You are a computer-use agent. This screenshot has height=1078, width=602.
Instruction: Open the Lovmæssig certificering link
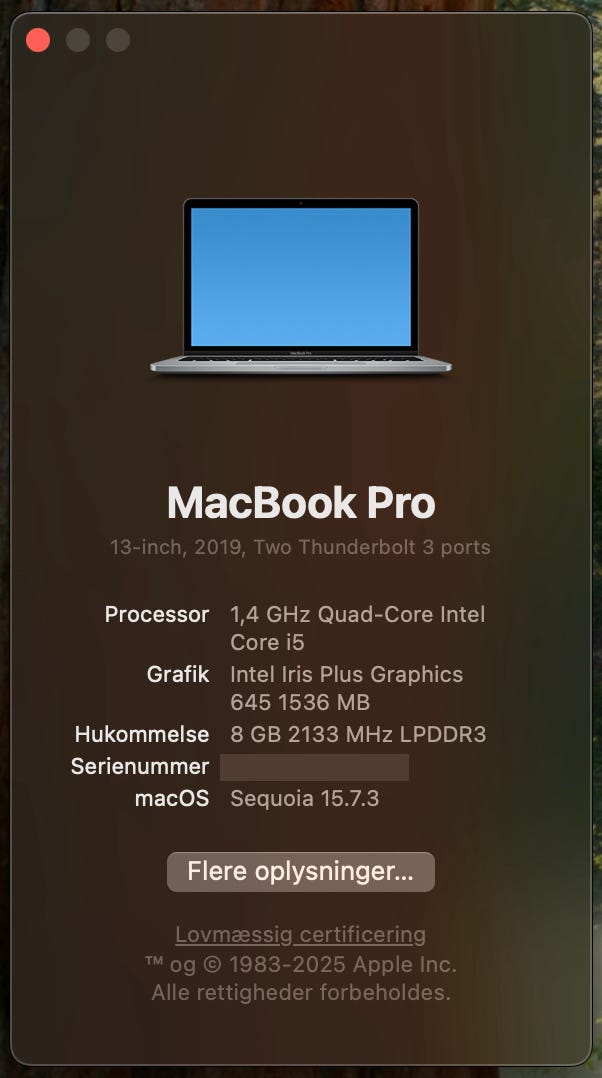[x=300, y=935]
